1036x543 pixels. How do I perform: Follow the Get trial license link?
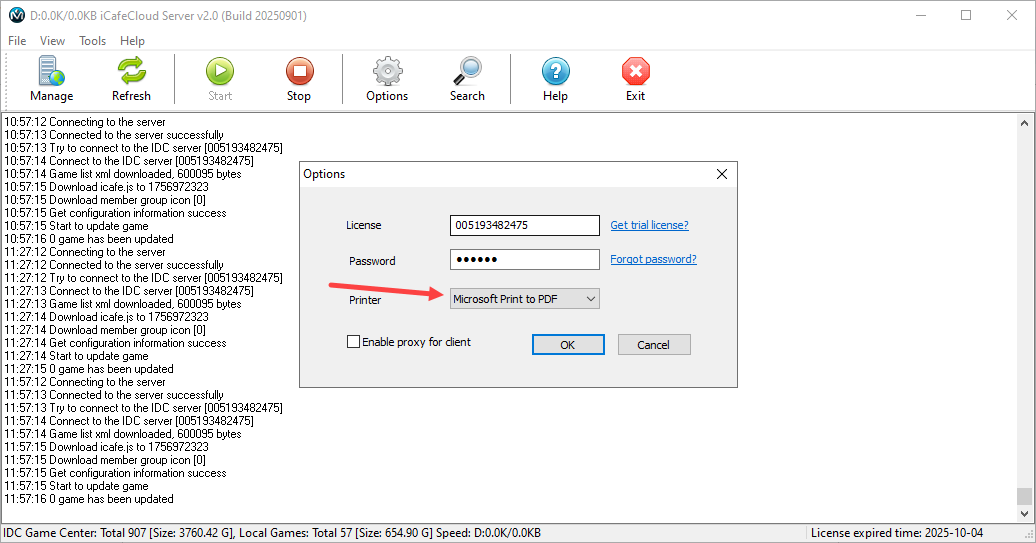pyautogui.click(x=649, y=225)
